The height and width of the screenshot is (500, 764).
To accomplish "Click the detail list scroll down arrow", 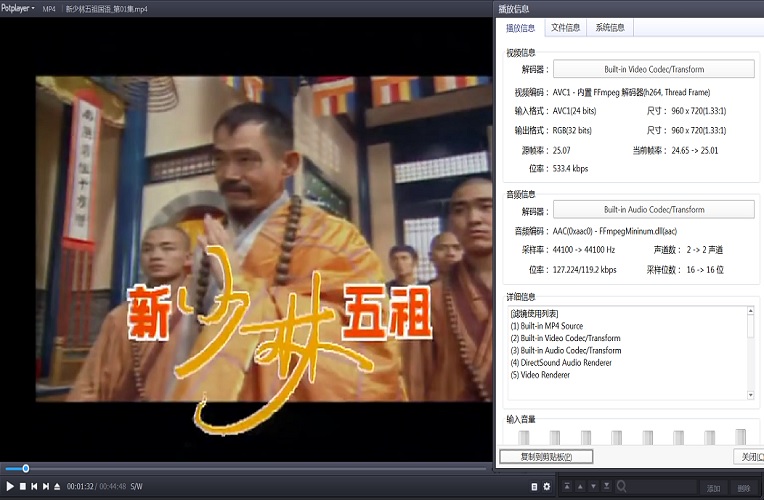I will pos(751,395).
